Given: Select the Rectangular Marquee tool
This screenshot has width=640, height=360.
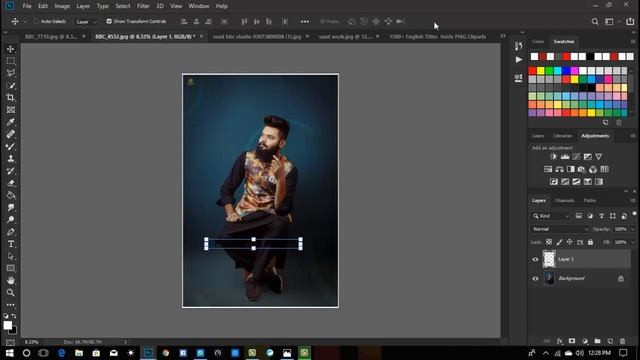Looking at the screenshot, I should 11,61.
